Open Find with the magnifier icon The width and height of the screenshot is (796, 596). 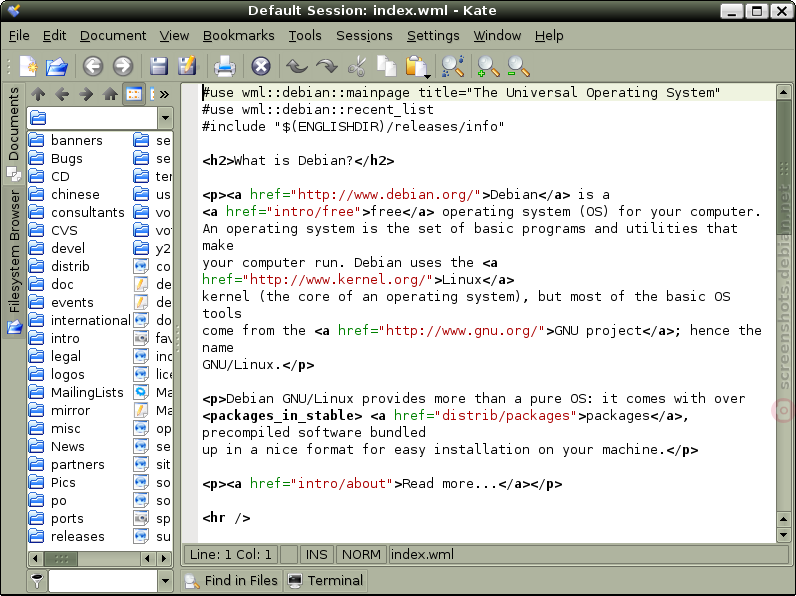coord(452,67)
